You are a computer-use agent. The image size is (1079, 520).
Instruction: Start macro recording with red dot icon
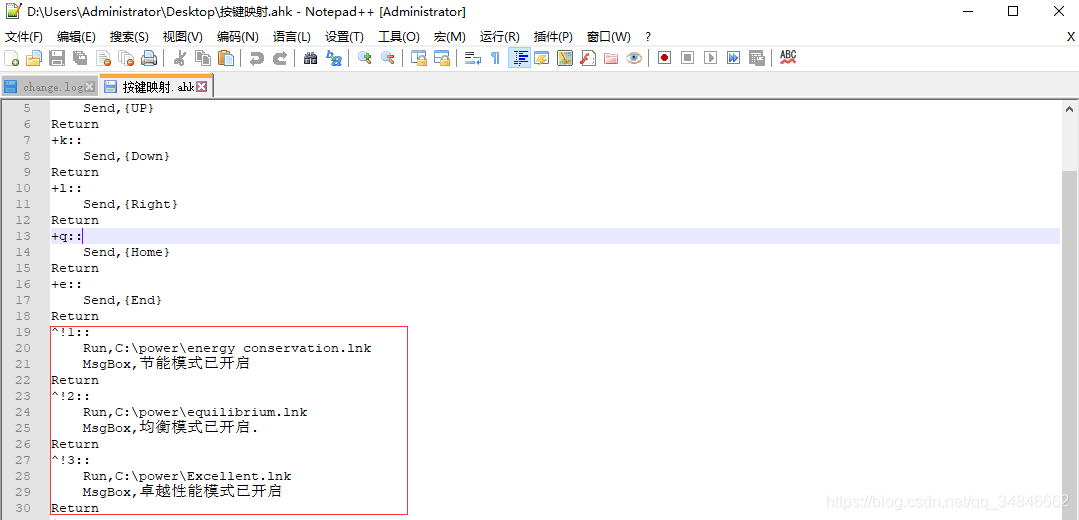[664, 58]
